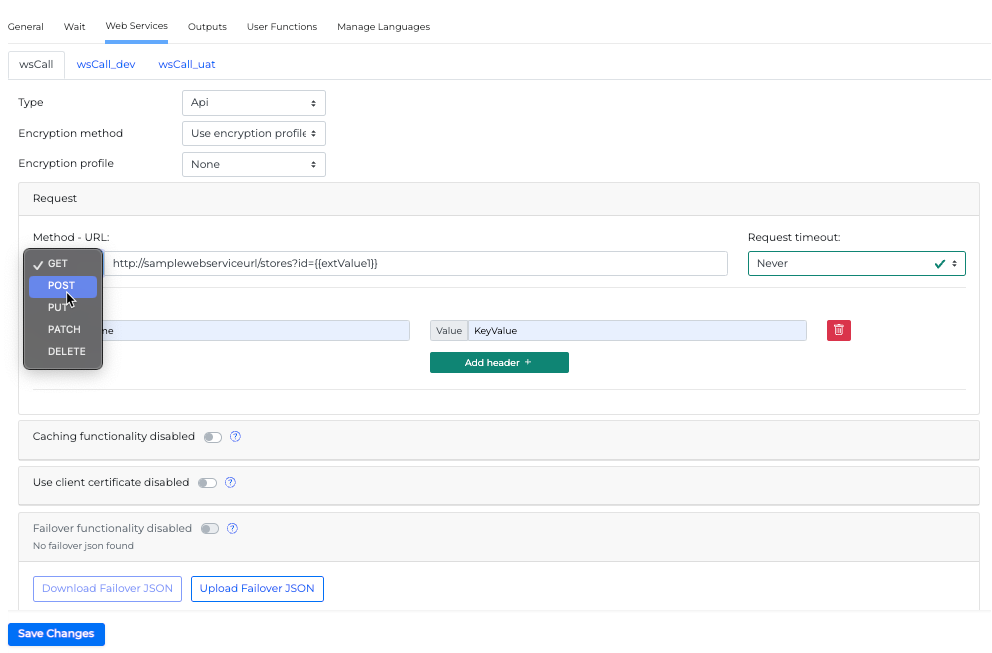The height and width of the screenshot is (653, 992).
Task: Switch to the Outputs tab
Action: coord(207,27)
